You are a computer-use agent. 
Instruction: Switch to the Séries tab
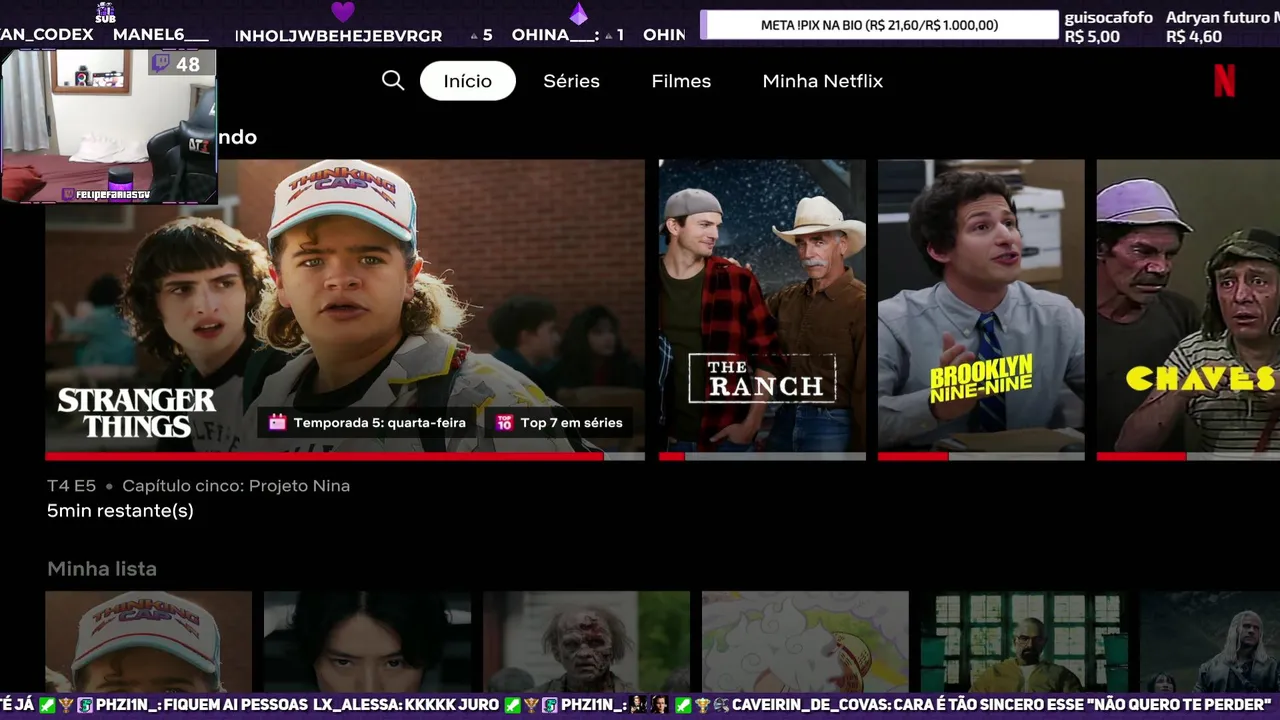571,81
